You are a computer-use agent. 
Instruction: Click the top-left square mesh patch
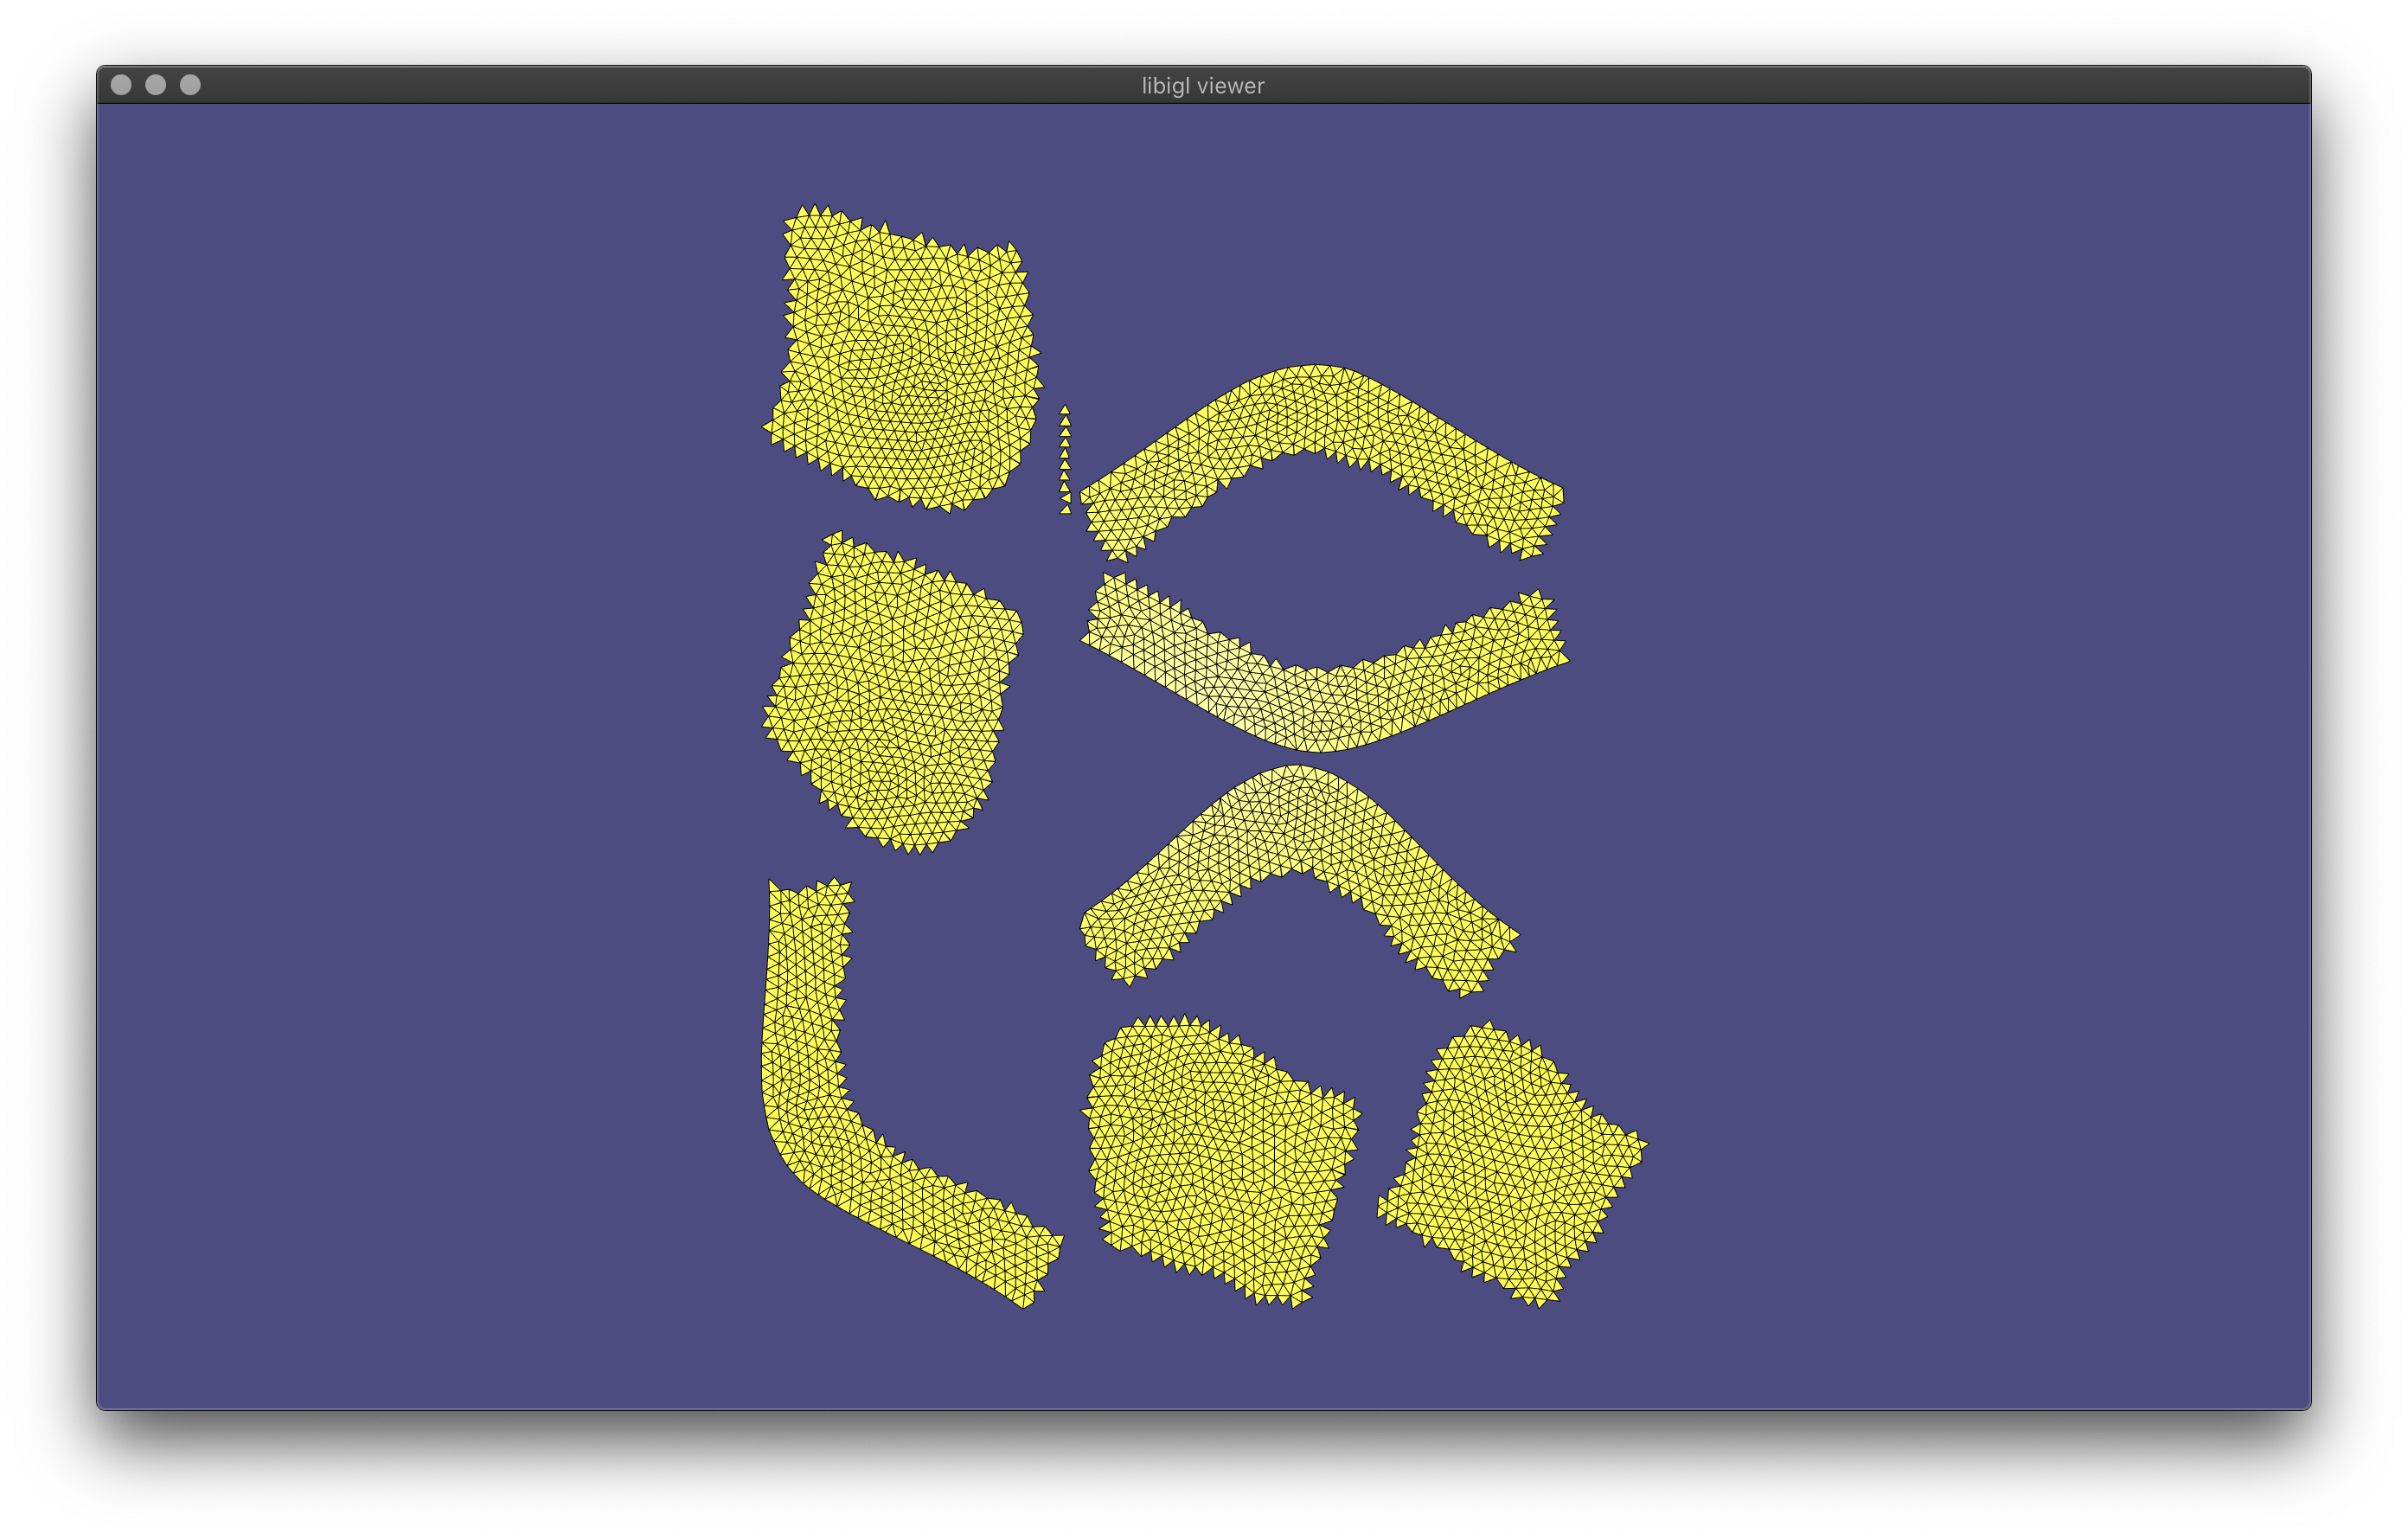tap(905, 360)
